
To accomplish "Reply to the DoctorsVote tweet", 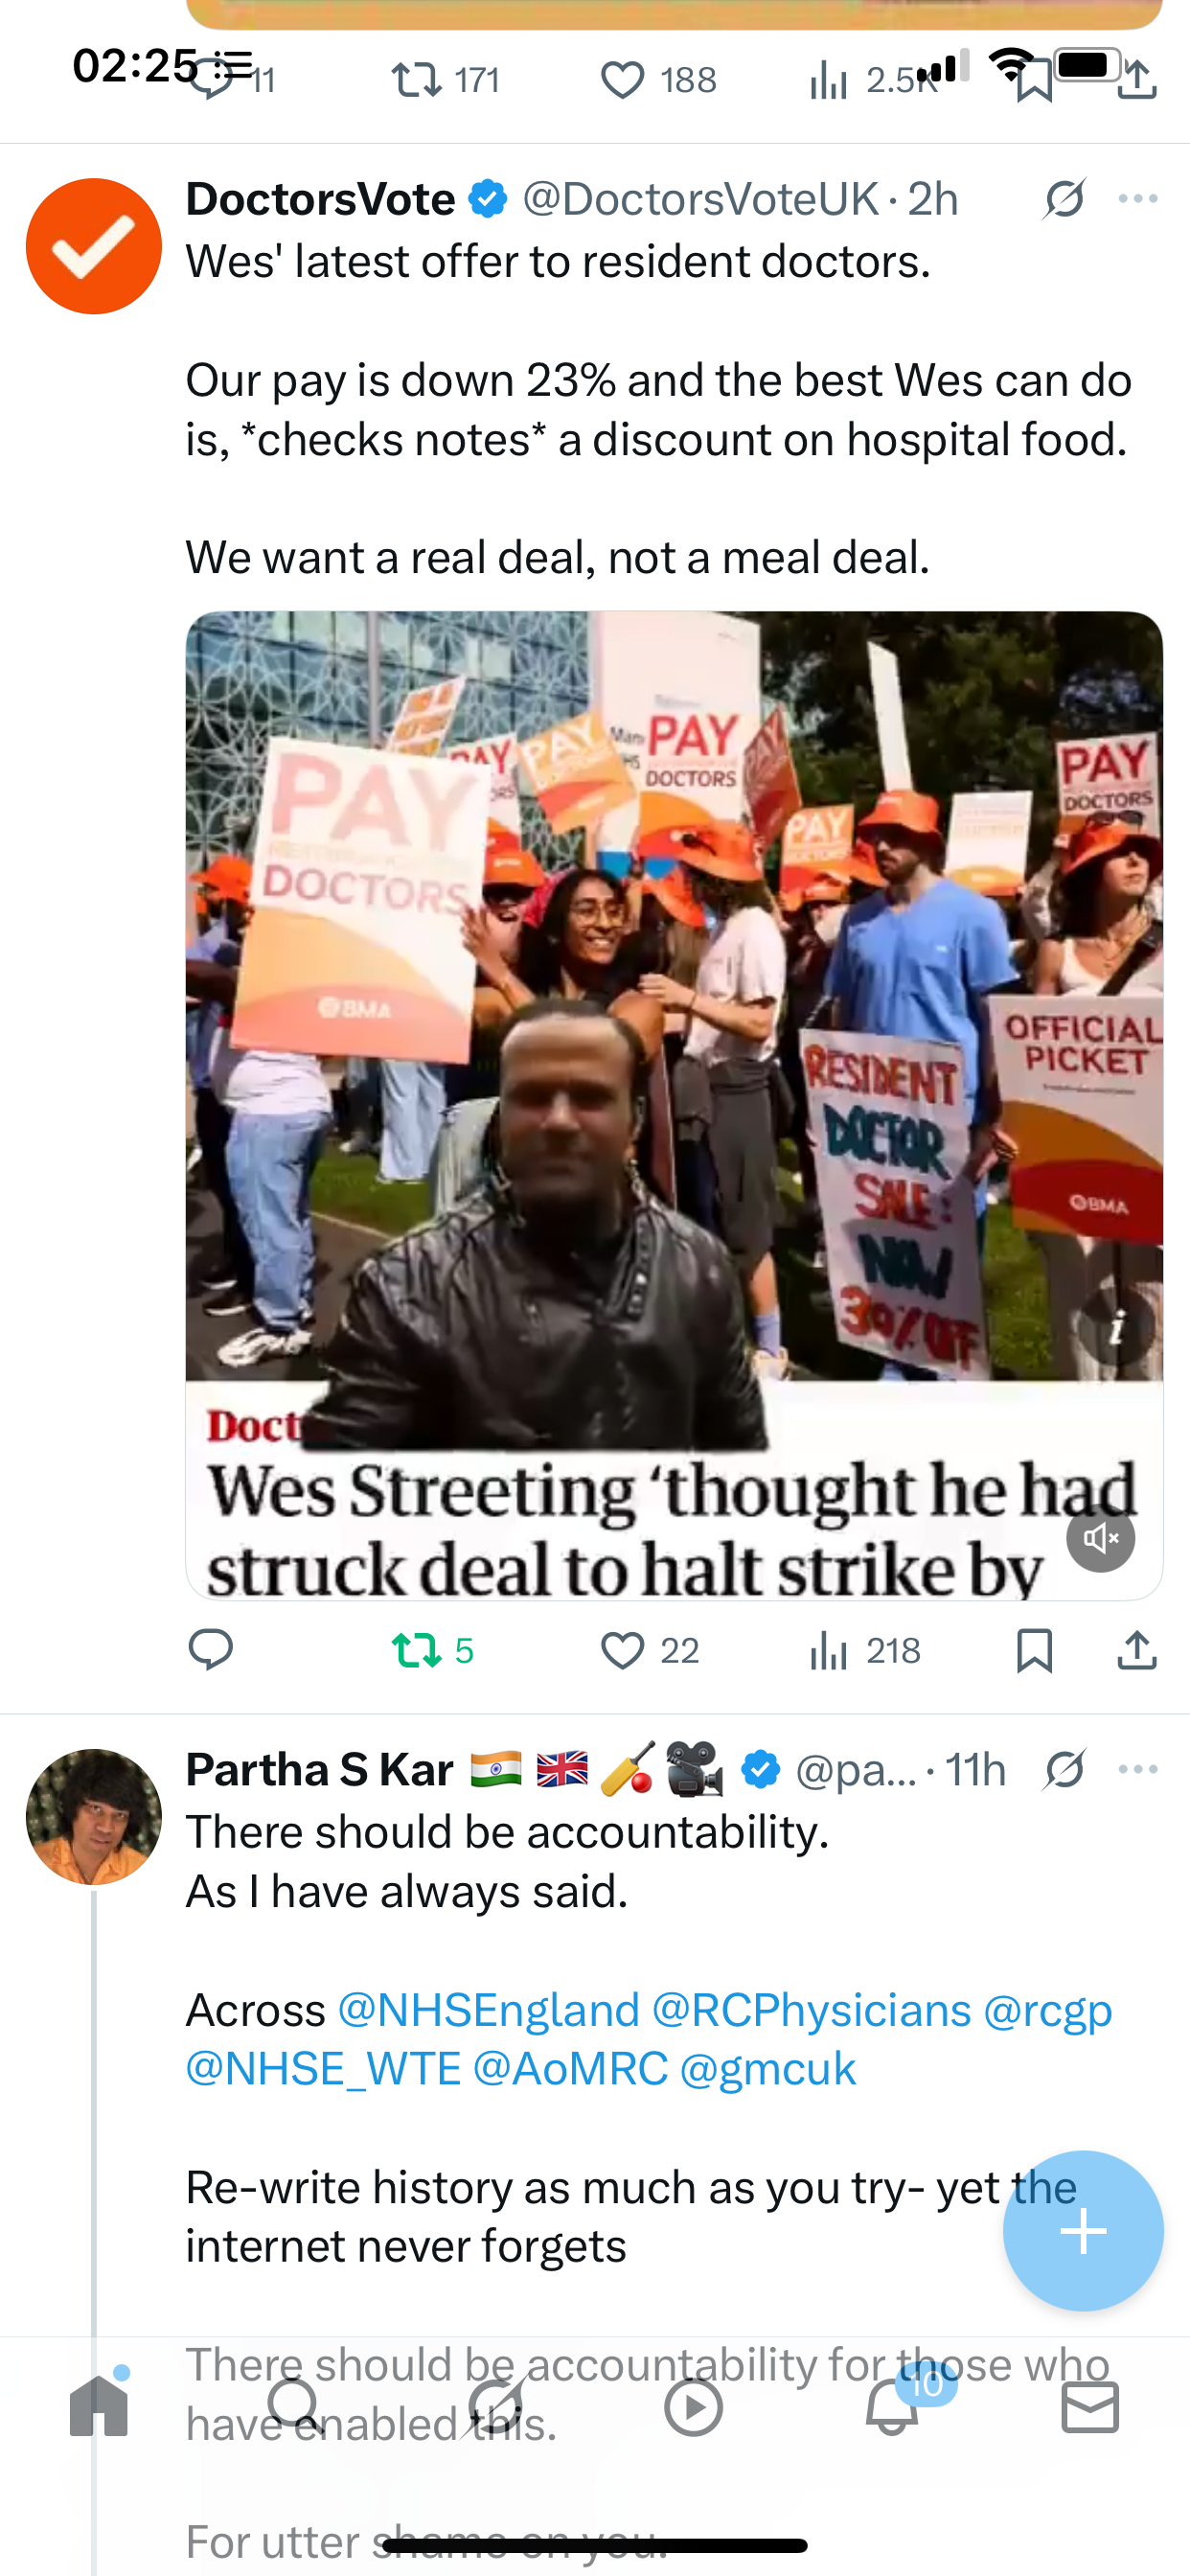I will click(x=210, y=1650).
